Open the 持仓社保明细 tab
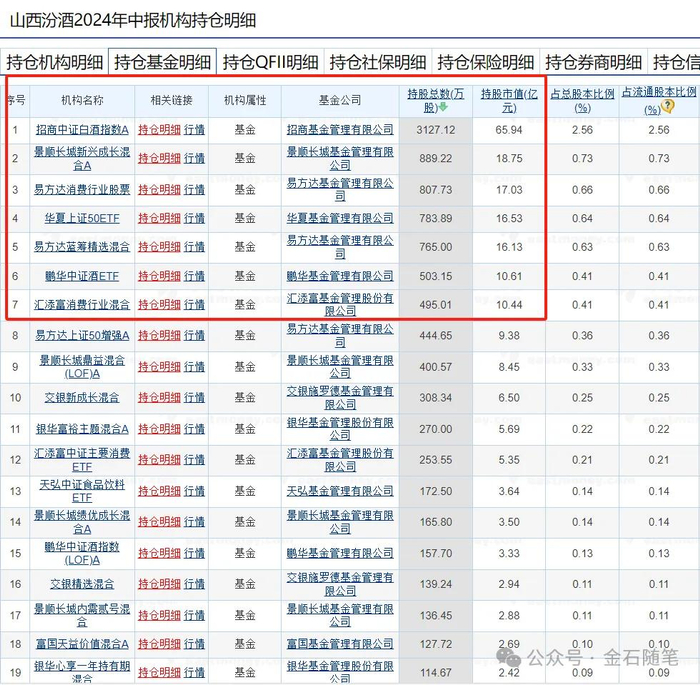 click(x=378, y=62)
